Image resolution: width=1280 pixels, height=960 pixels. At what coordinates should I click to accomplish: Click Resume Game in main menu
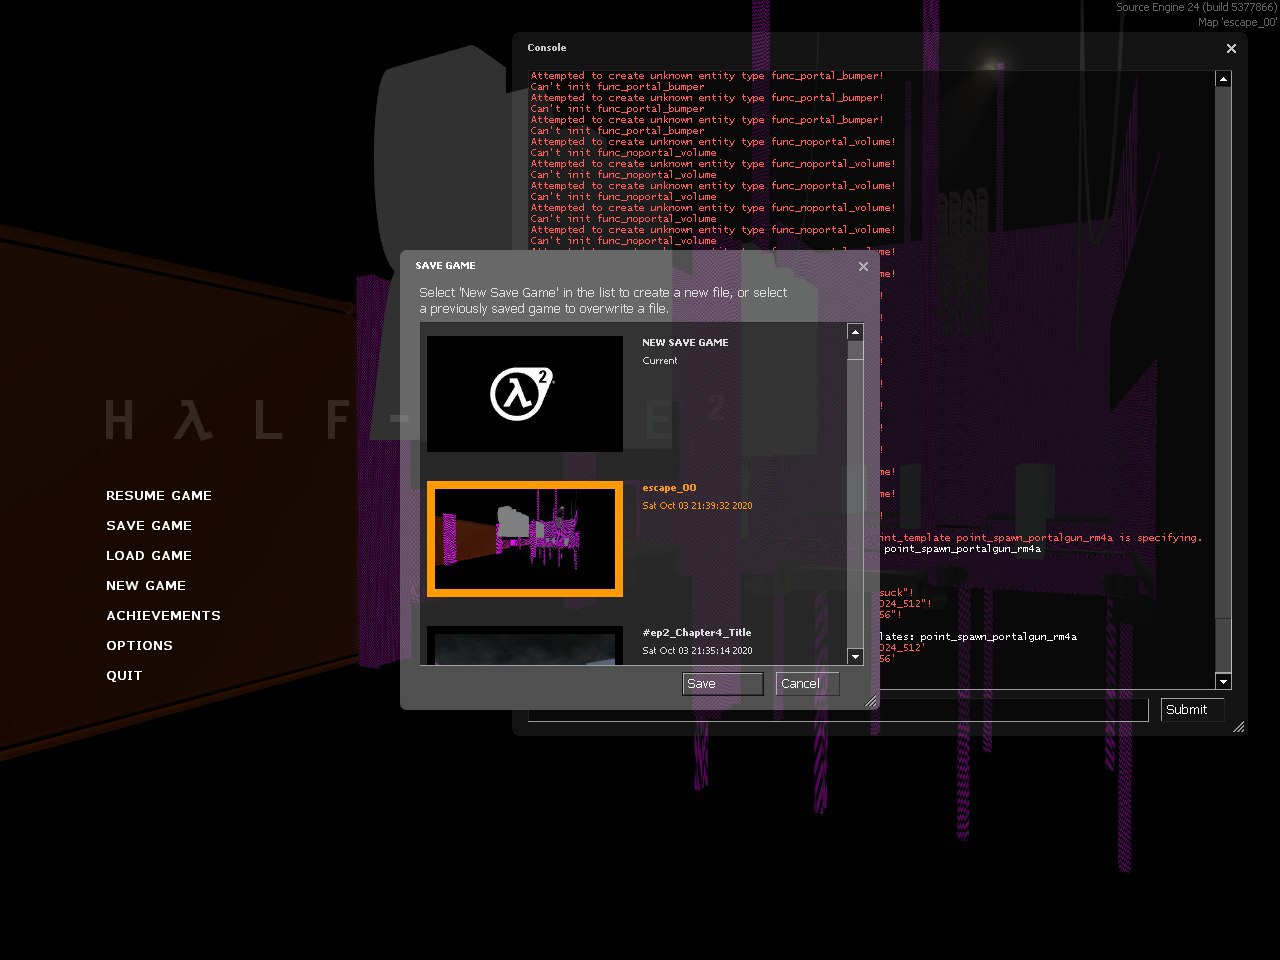coord(159,496)
